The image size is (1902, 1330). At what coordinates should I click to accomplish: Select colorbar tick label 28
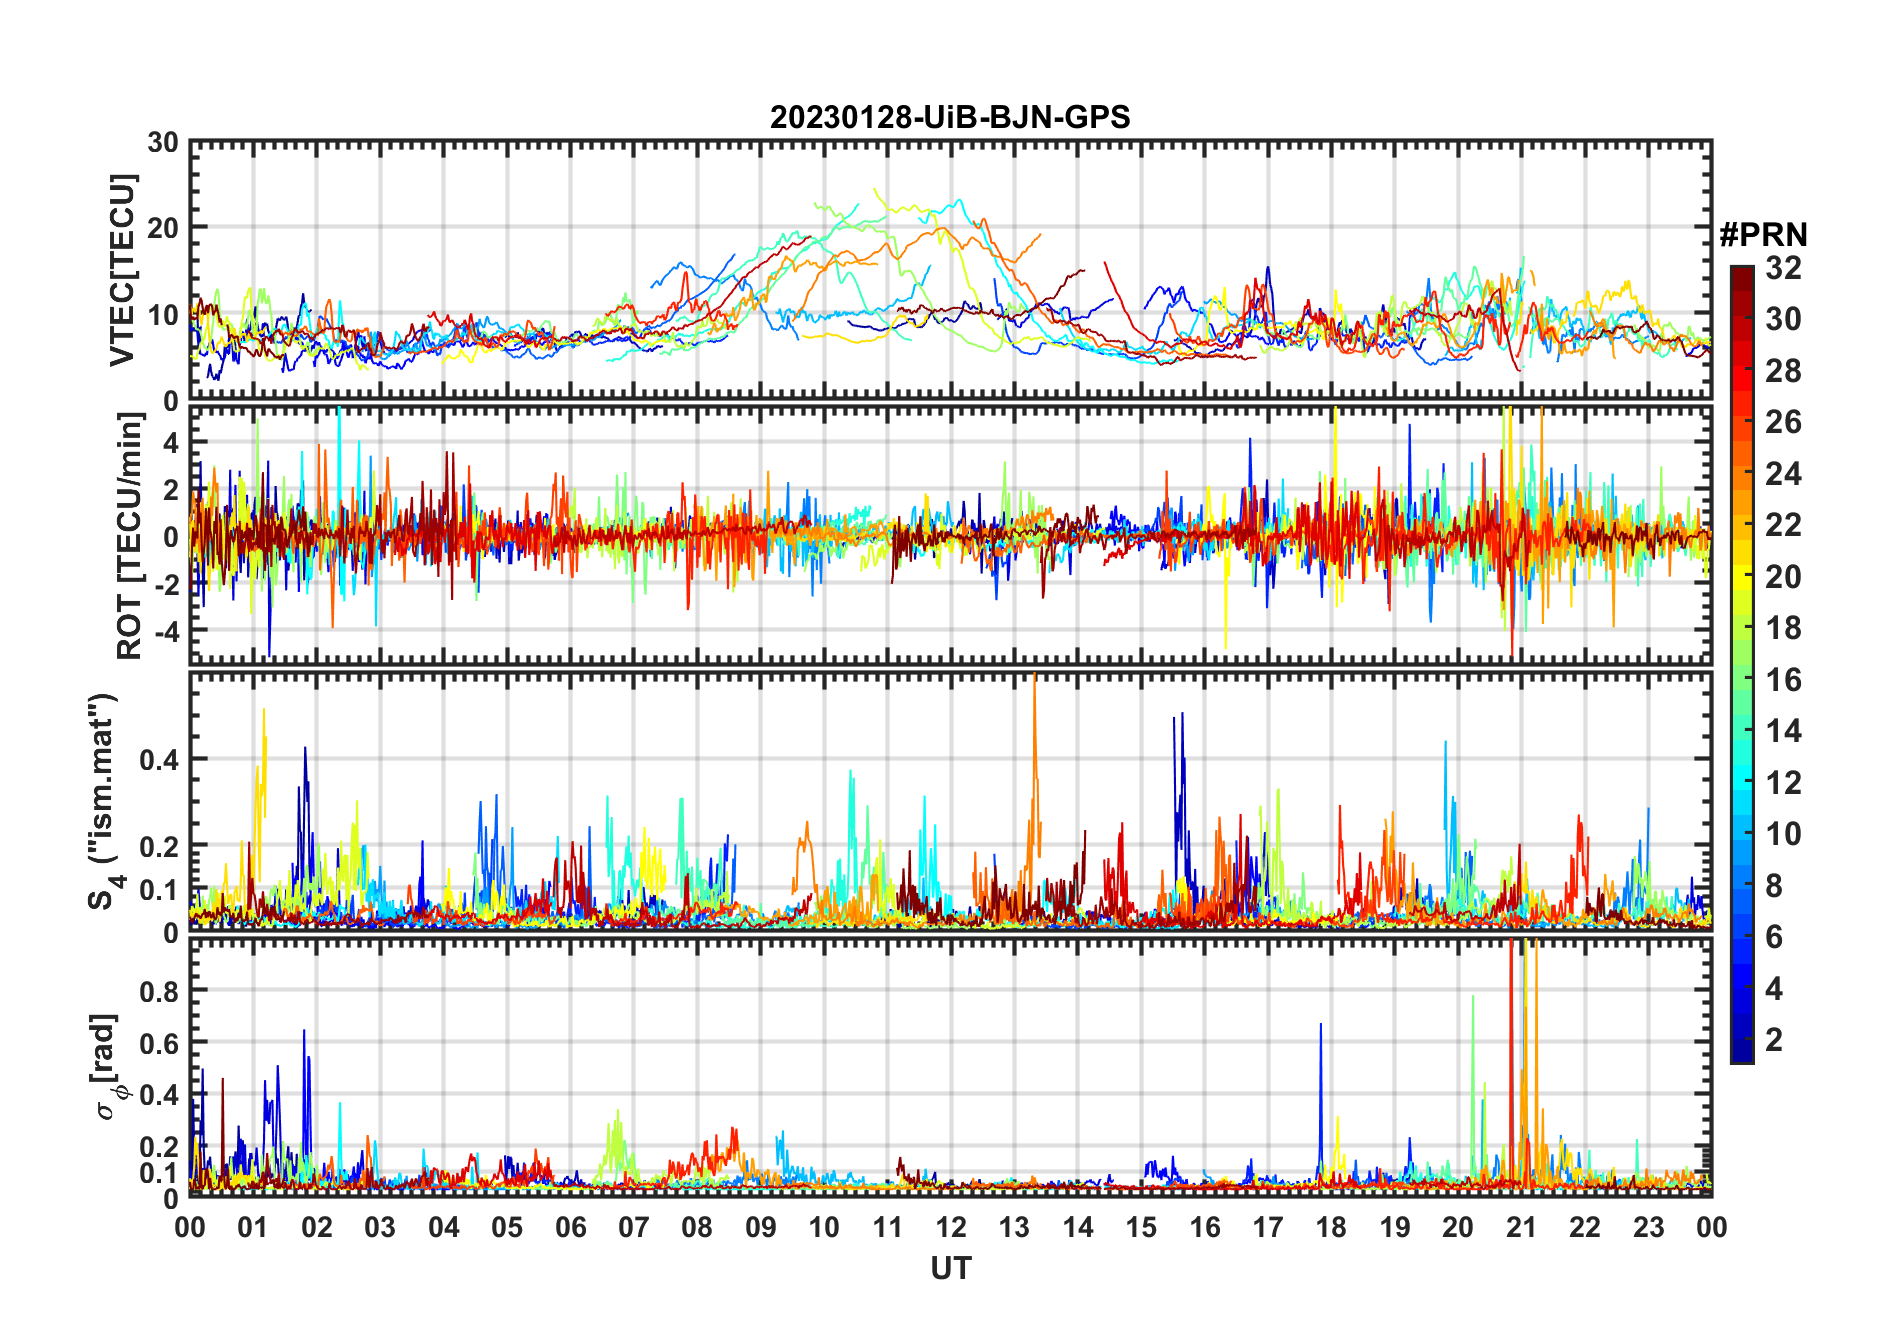(1783, 371)
